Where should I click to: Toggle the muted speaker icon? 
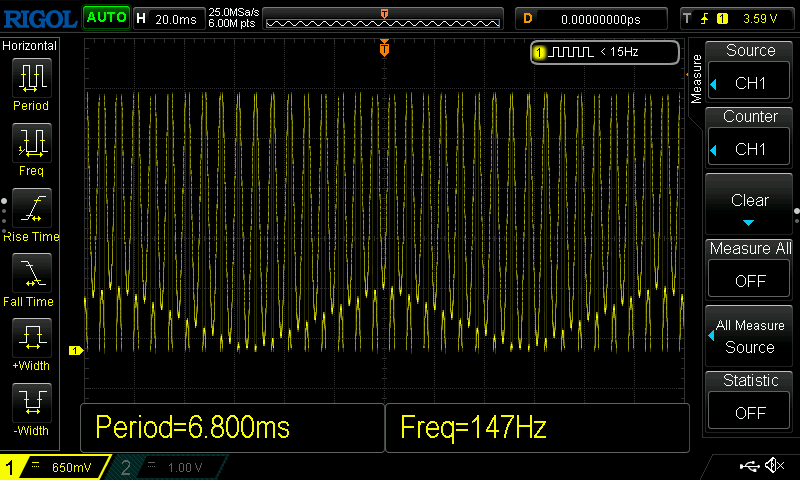click(775, 465)
